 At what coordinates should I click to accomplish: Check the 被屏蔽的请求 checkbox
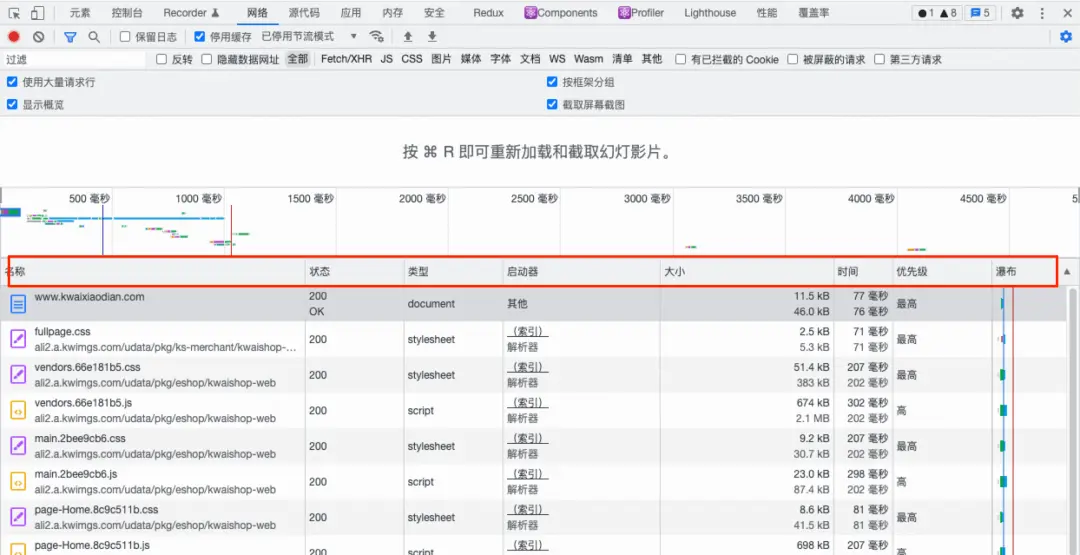click(793, 60)
